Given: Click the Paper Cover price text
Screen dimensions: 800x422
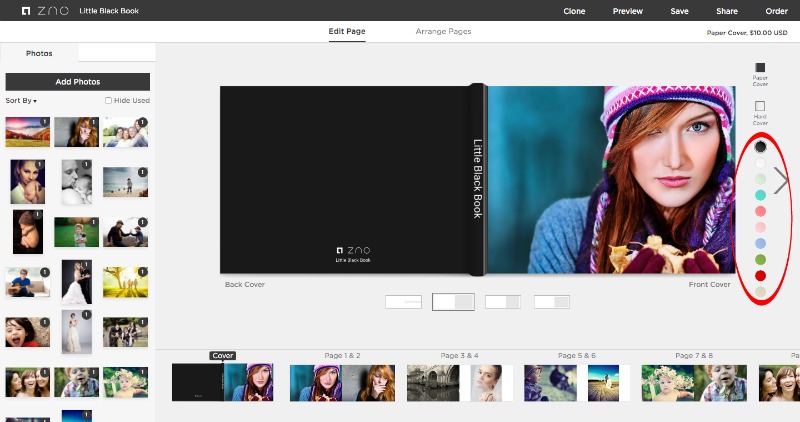Looking at the screenshot, I should [x=746, y=33].
